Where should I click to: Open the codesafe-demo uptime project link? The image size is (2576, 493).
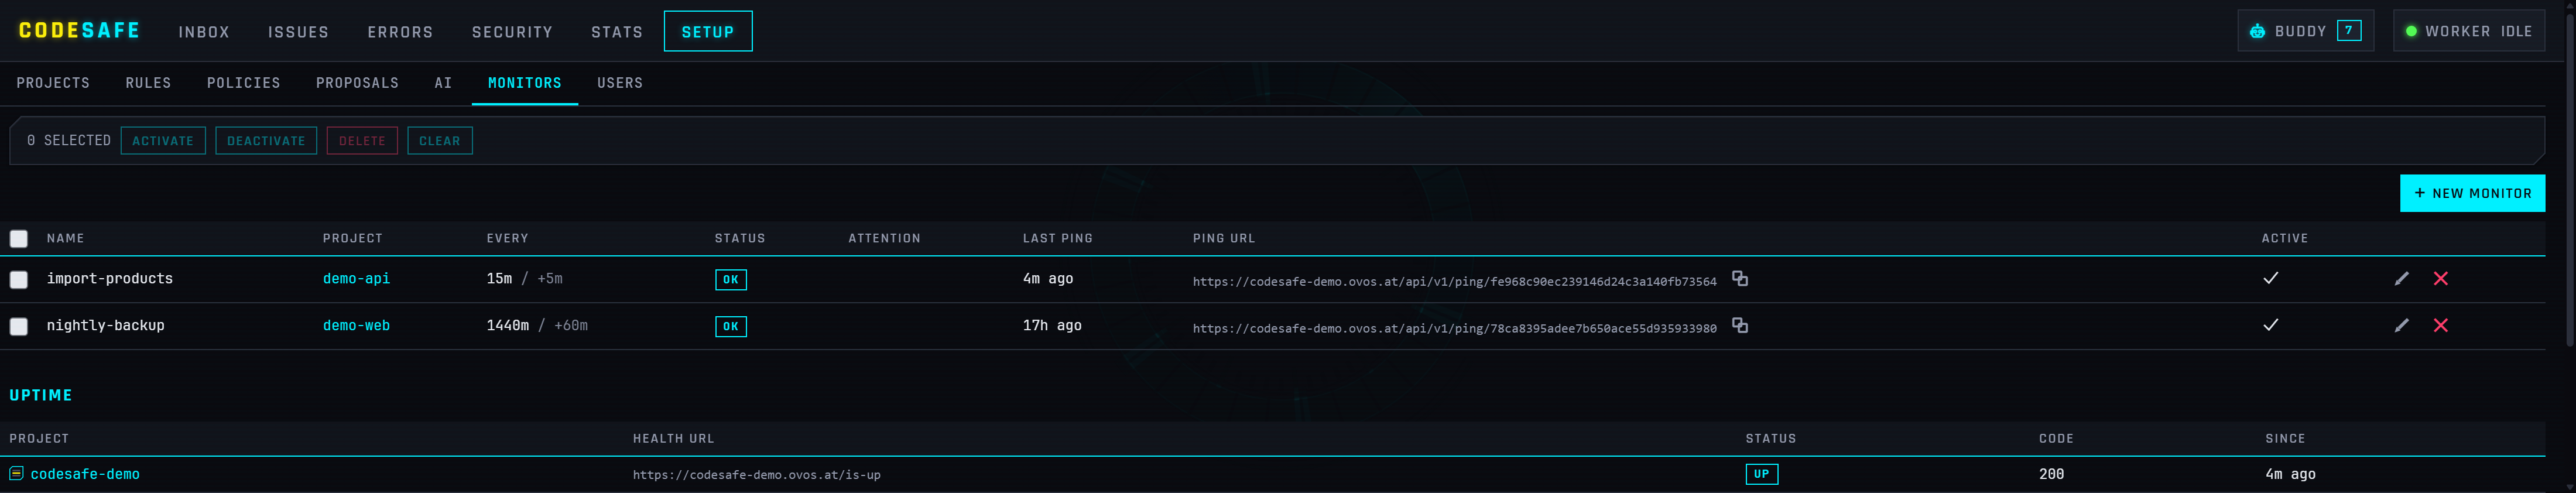[x=85, y=474]
